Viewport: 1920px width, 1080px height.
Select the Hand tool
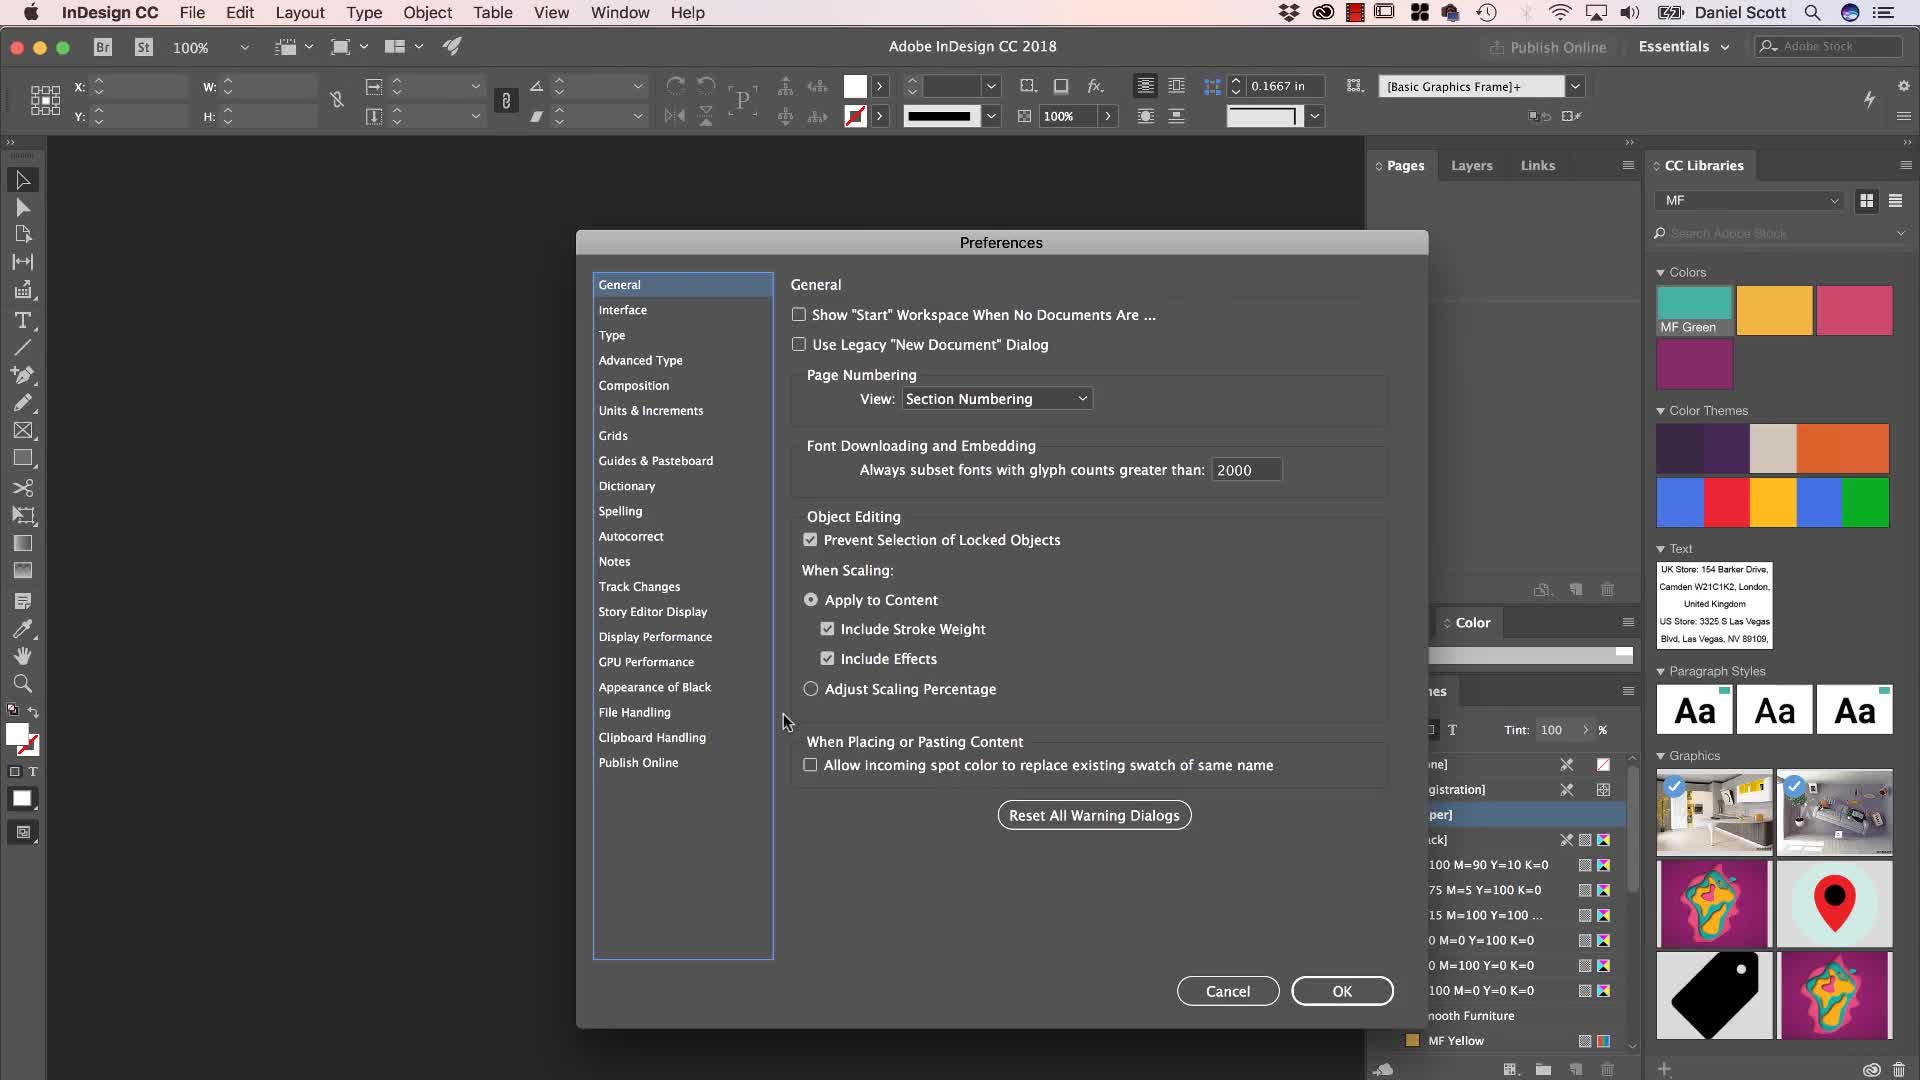22,656
